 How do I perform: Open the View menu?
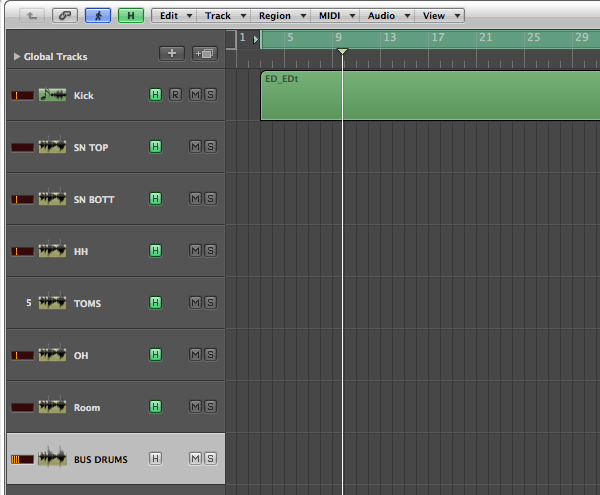point(440,16)
